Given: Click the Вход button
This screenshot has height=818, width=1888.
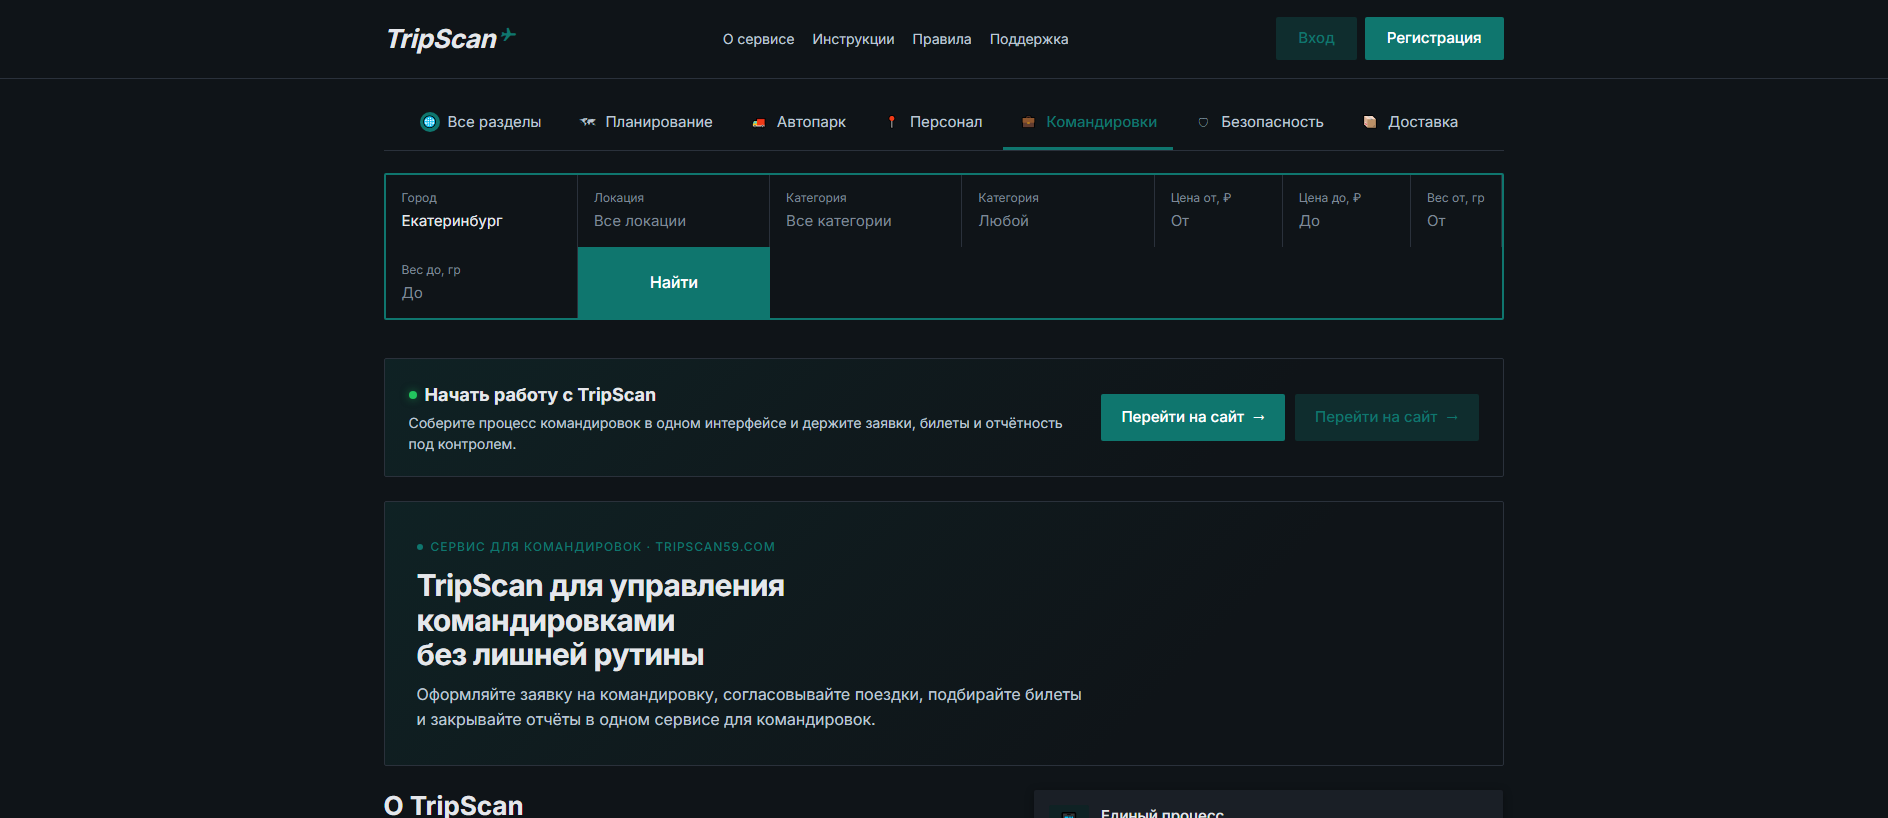Looking at the screenshot, I should pos(1316,38).
